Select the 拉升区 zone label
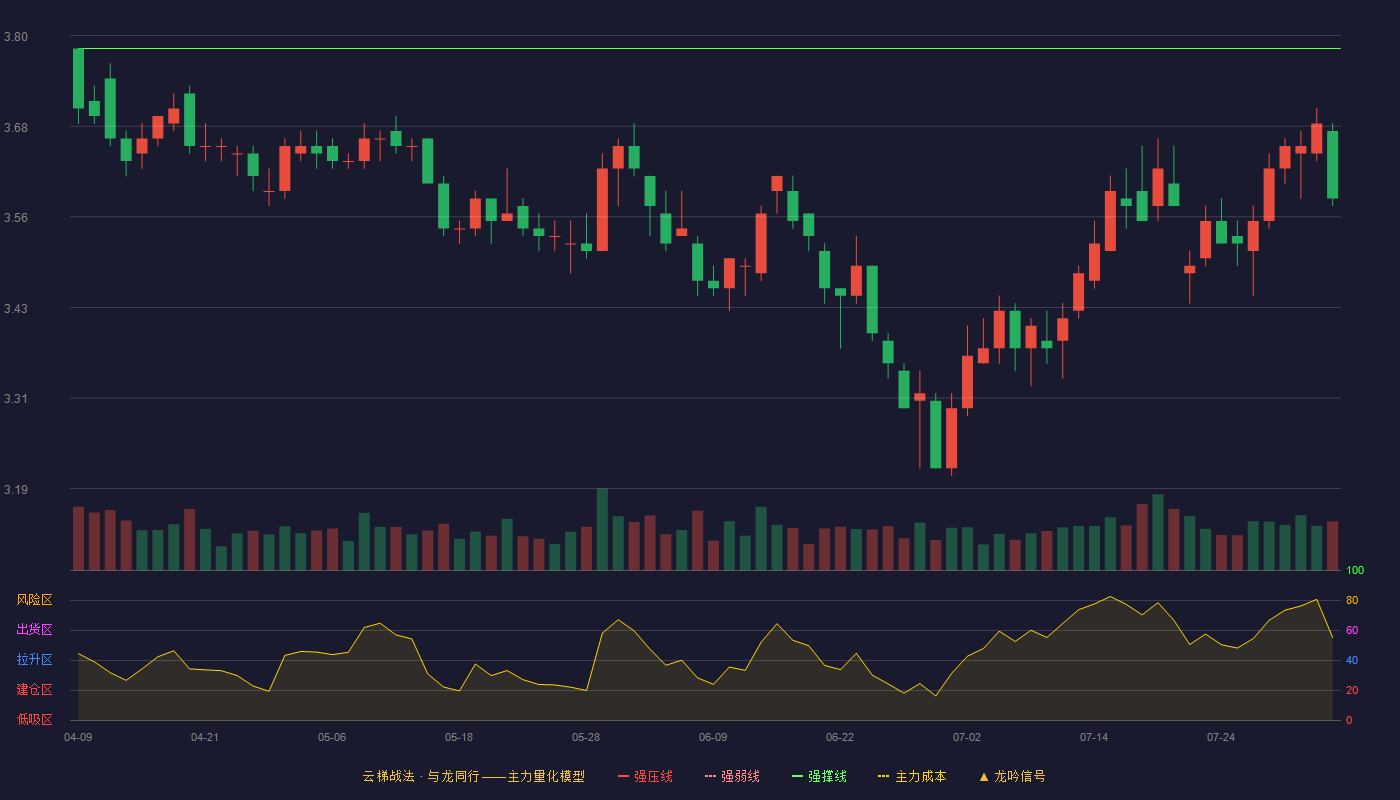The width and height of the screenshot is (1400, 800). tap(34, 660)
